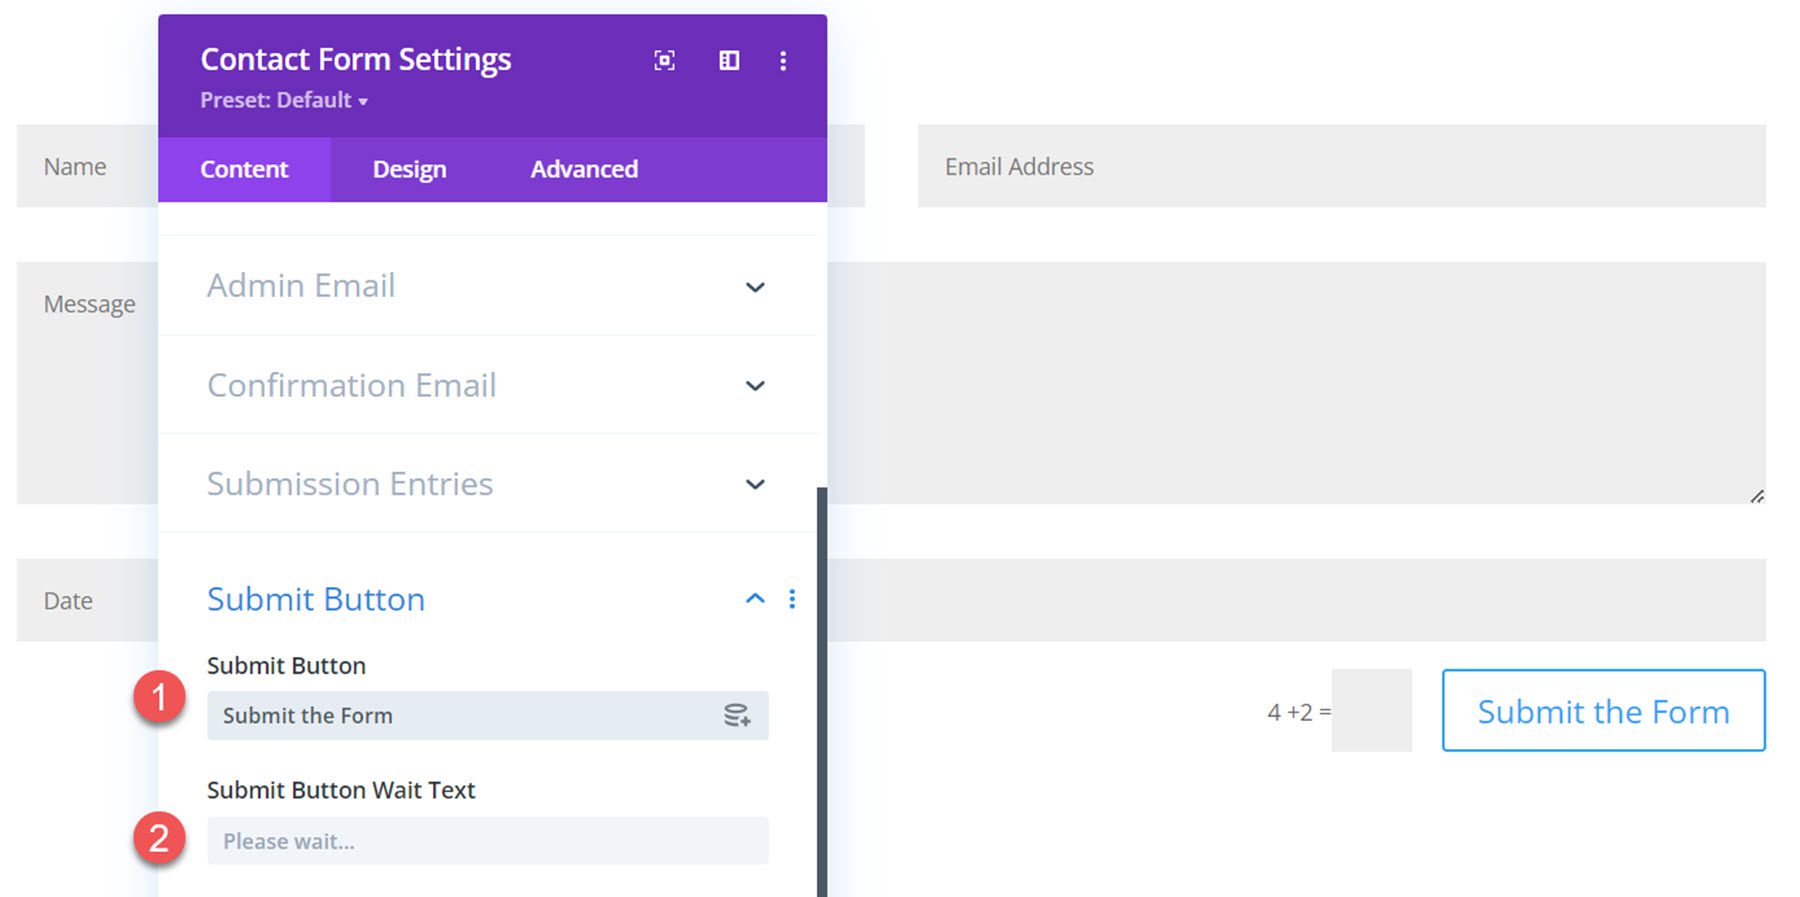The height and width of the screenshot is (897, 1800).
Task: Click the captcha answer box
Action: 1371,710
